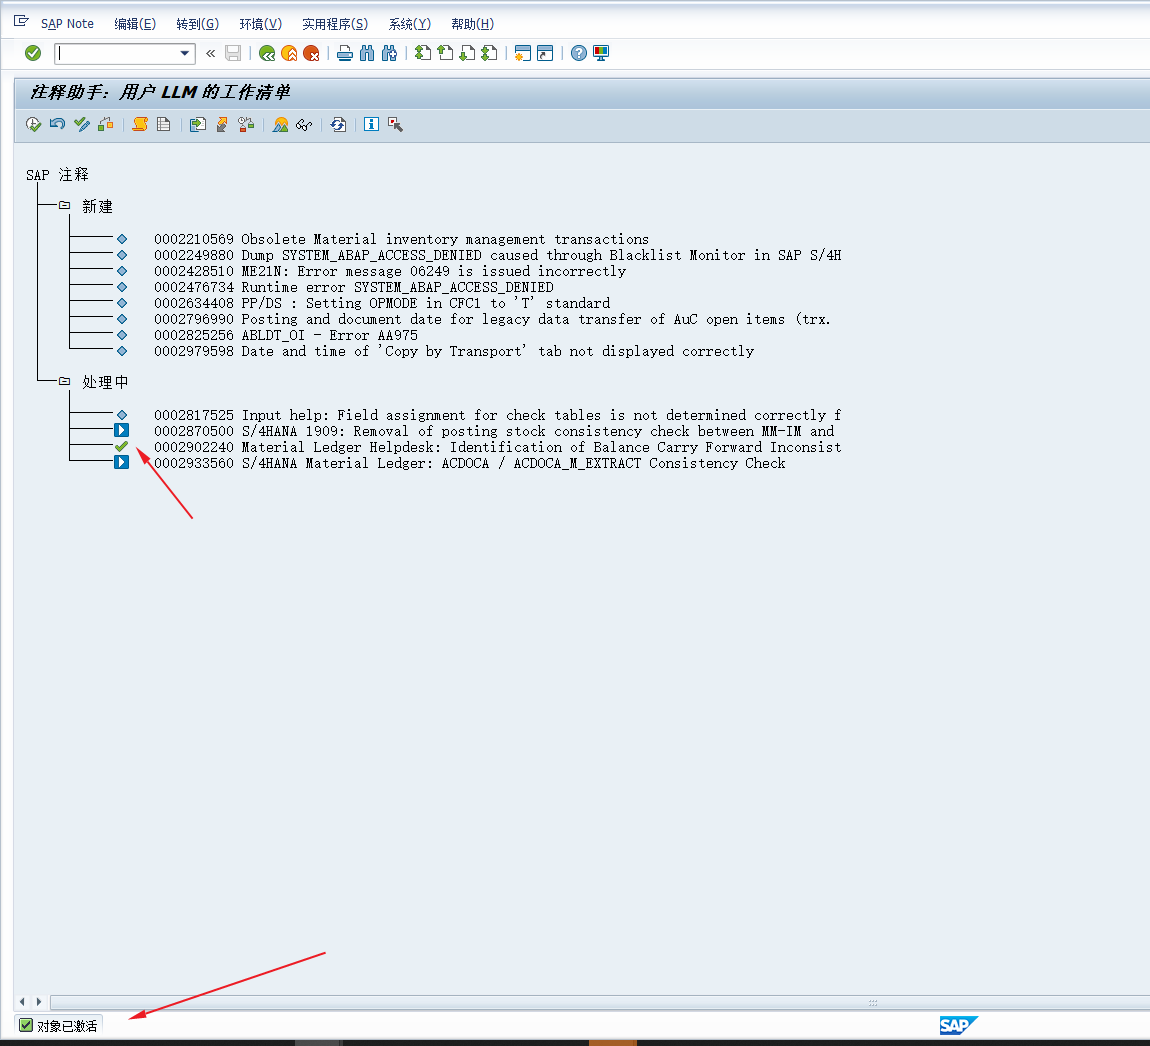Click the shapes-with-arrow toolbar icon
This screenshot has height=1046, width=1150.
[x=106, y=125]
